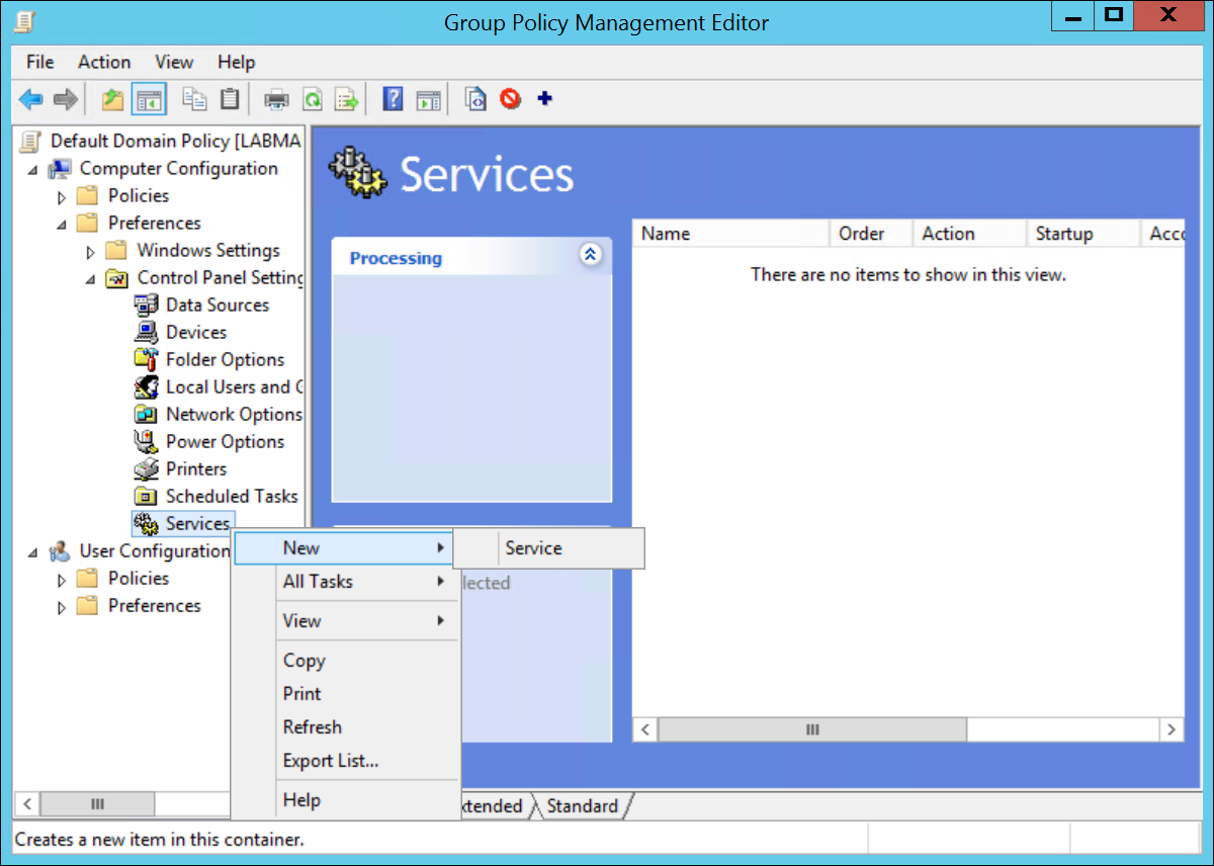This screenshot has width=1214, height=866.
Task: Collapse the Processing panel with chevron button
Action: point(590,255)
